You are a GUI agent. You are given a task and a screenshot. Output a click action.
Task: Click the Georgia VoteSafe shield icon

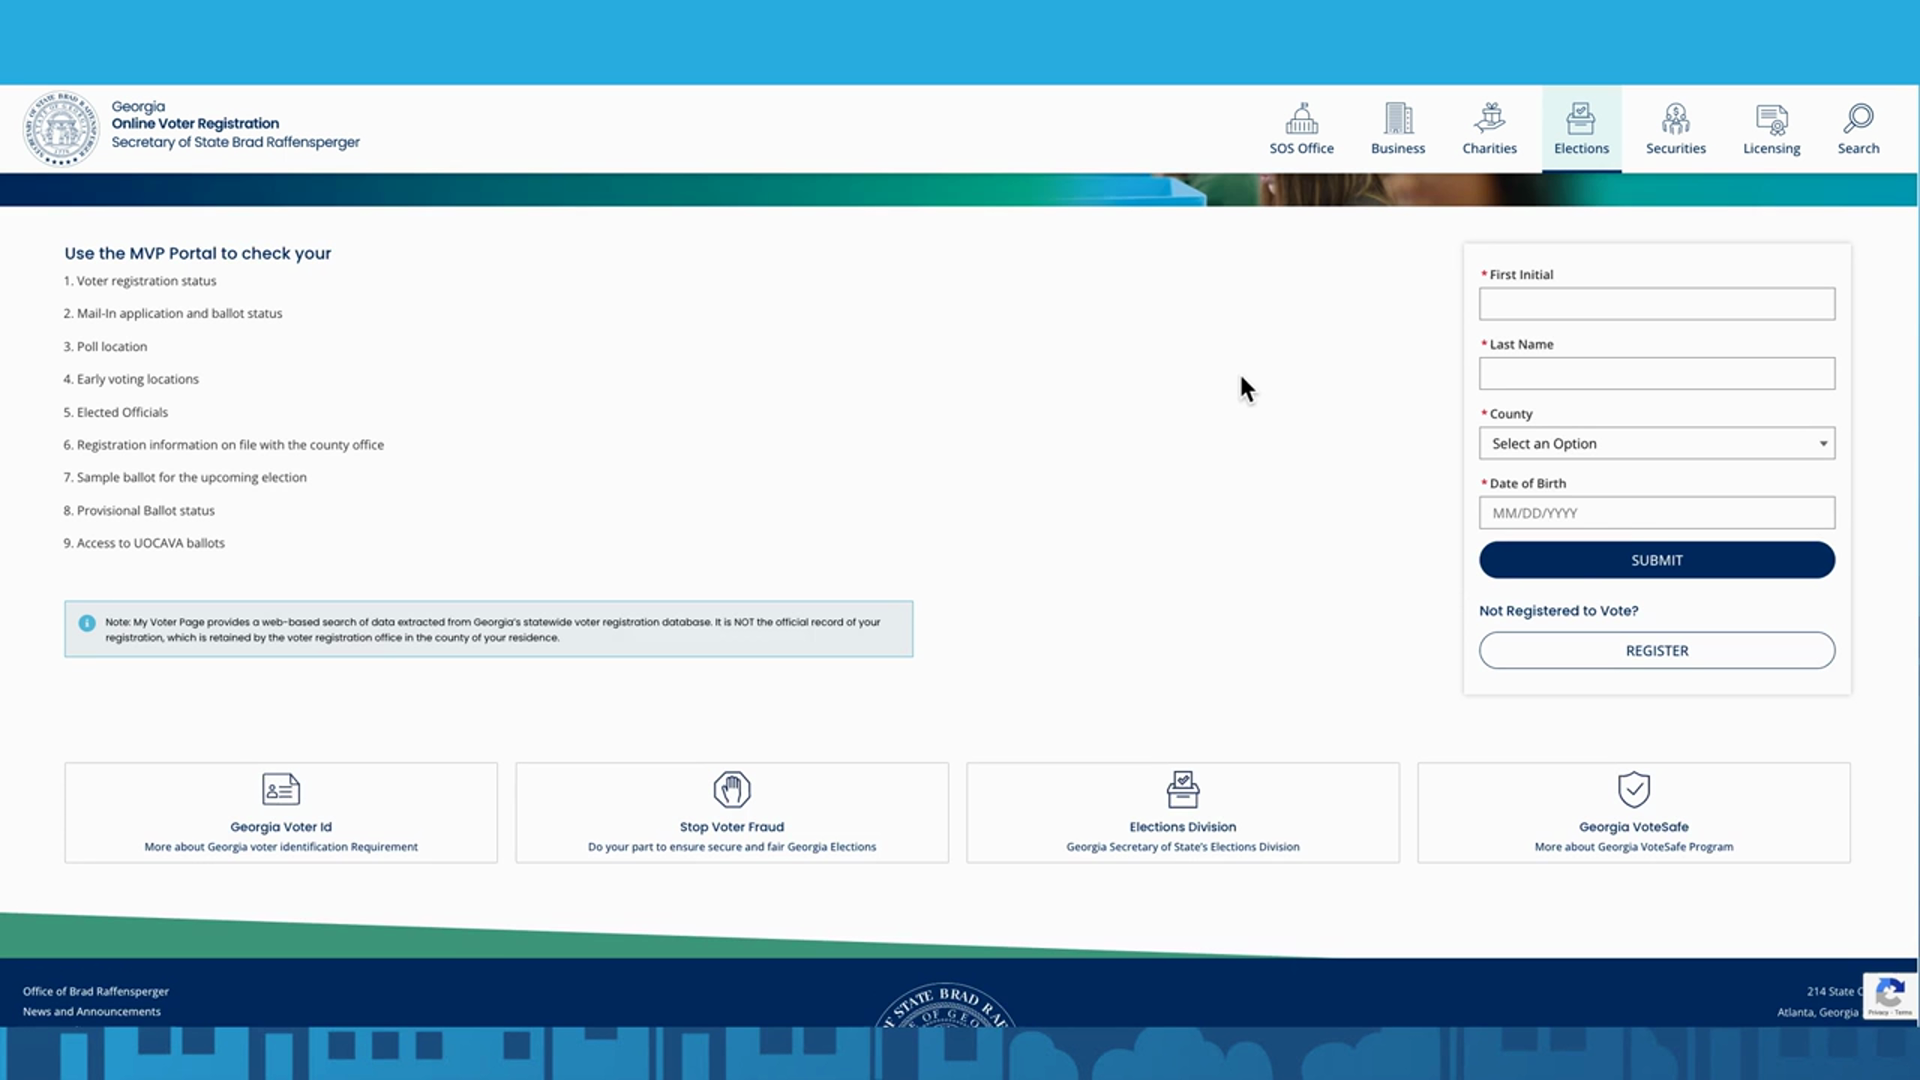[1634, 789]
